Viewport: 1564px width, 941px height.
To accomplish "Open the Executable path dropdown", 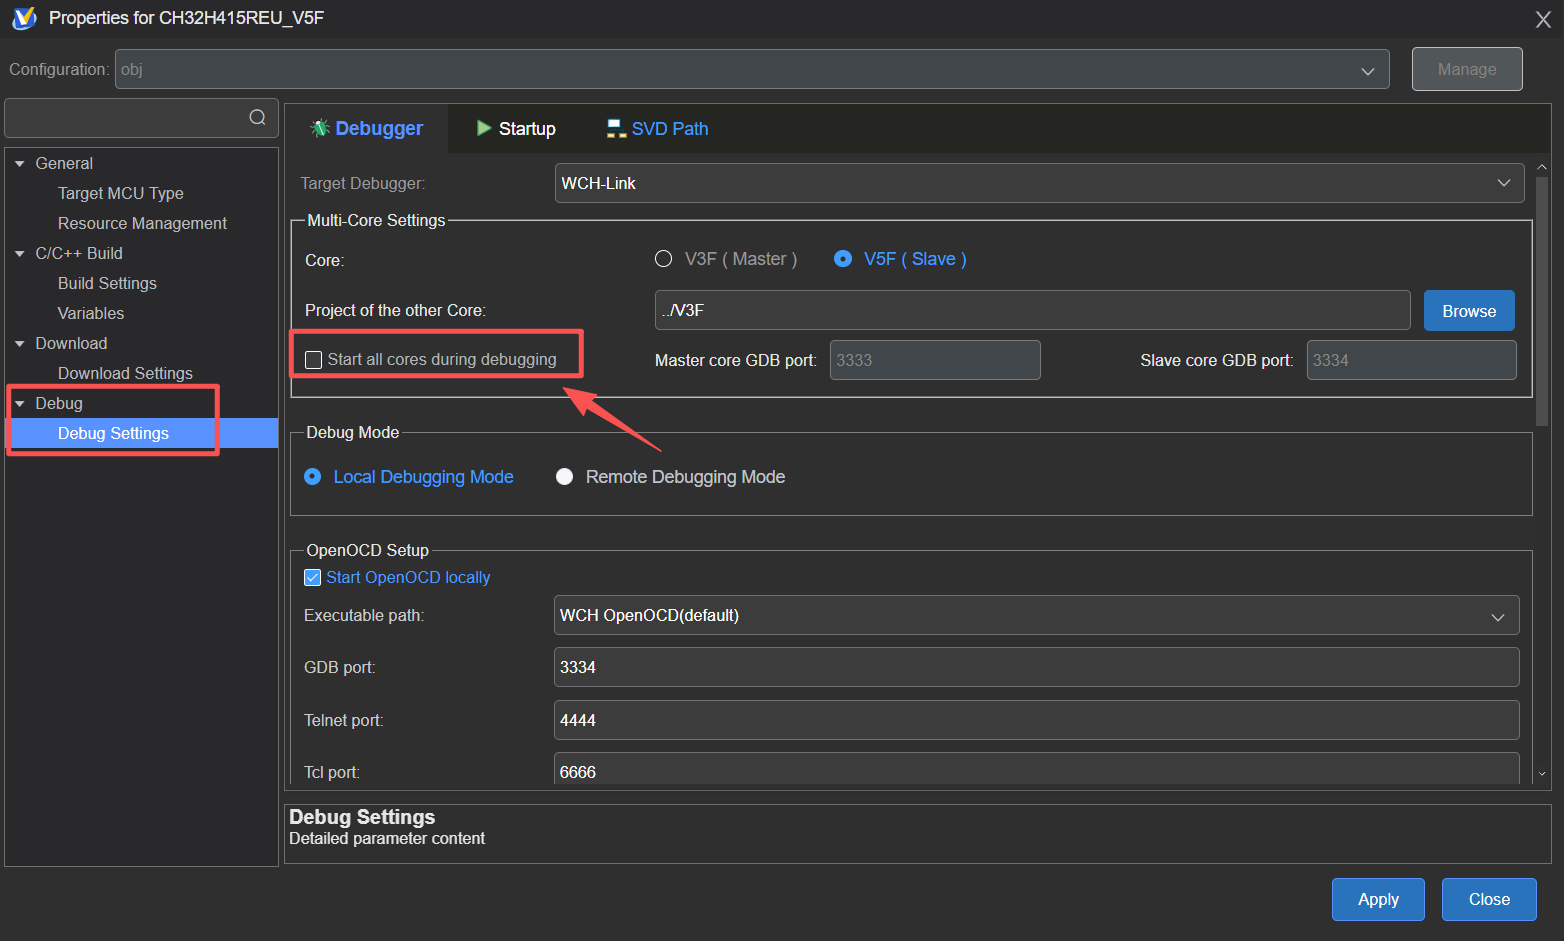I will click(1037, 615).
